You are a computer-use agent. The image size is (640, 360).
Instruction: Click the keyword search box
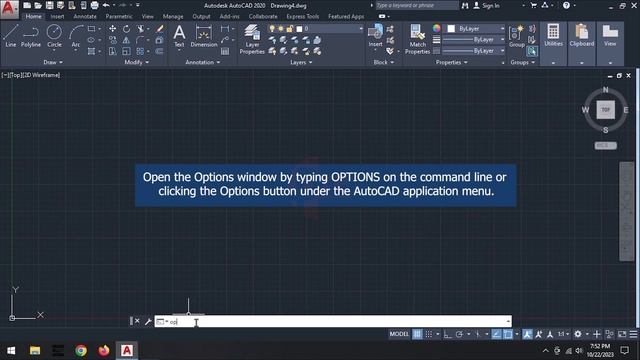click(416, 5)
